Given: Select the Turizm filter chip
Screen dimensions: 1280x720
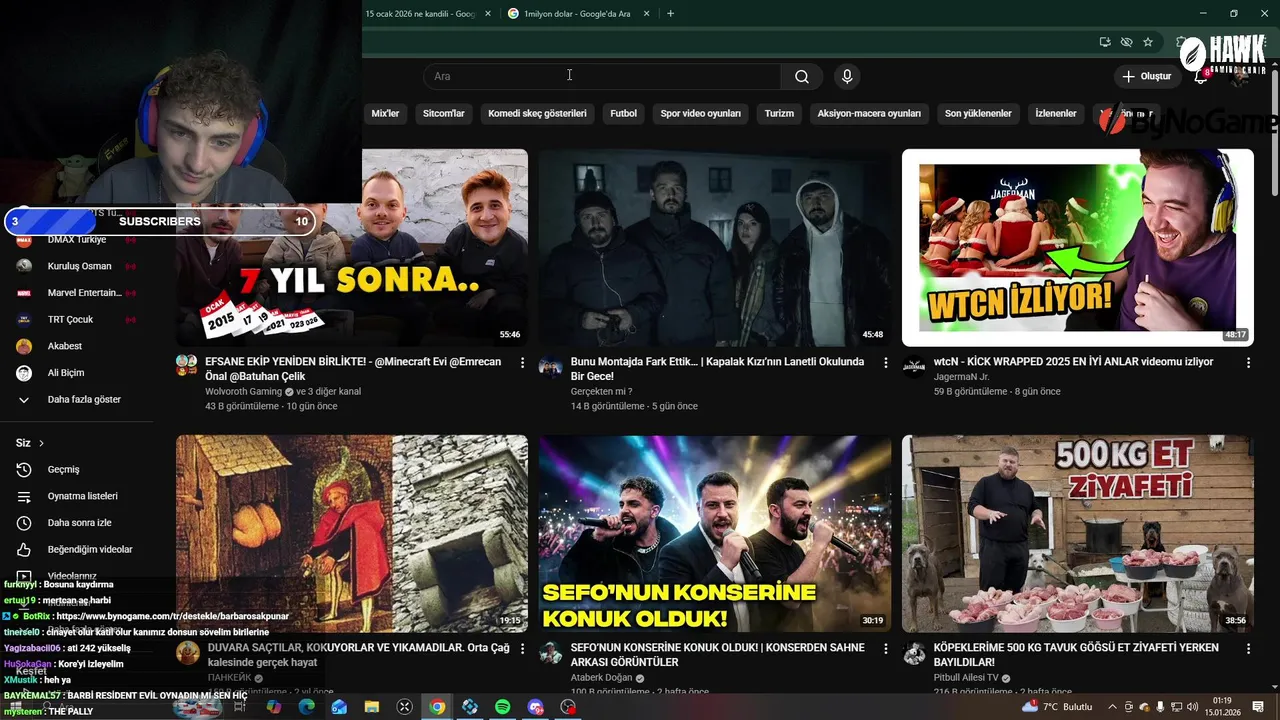Looking at the screenshot, I should coord(779,113).
